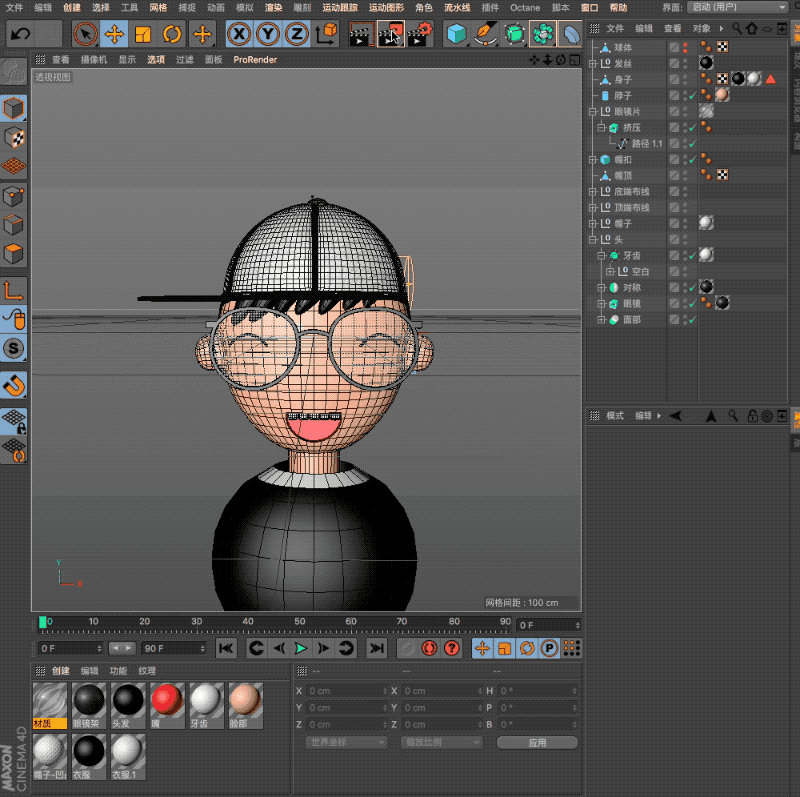Switch to Model mode
The image size is (800, 797).
(x=14, y=108)
